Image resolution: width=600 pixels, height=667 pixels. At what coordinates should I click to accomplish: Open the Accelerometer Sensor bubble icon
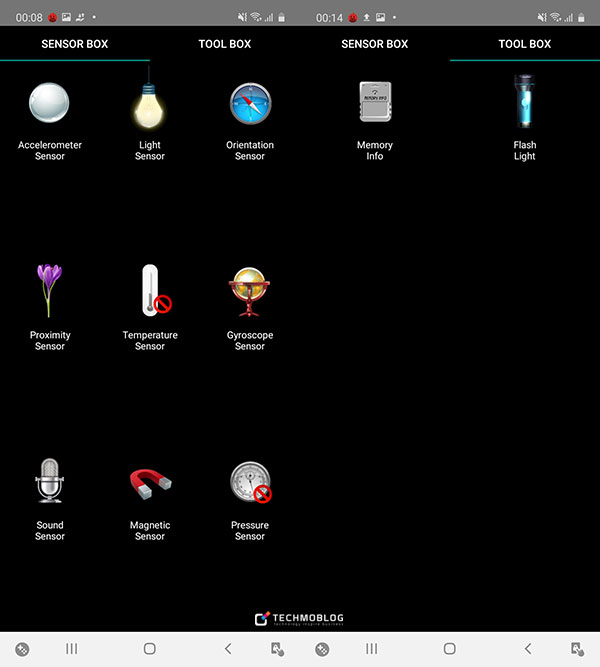point(49,103)
